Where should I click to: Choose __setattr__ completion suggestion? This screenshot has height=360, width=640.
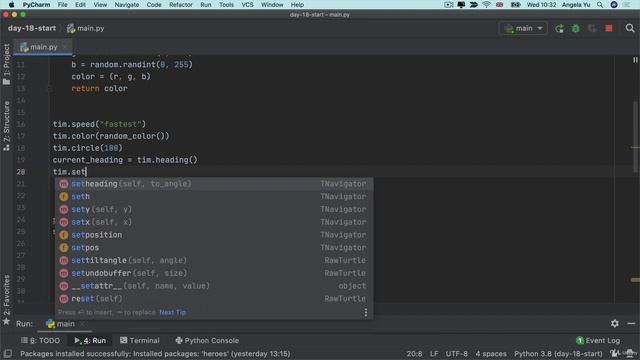coord(214,286)
